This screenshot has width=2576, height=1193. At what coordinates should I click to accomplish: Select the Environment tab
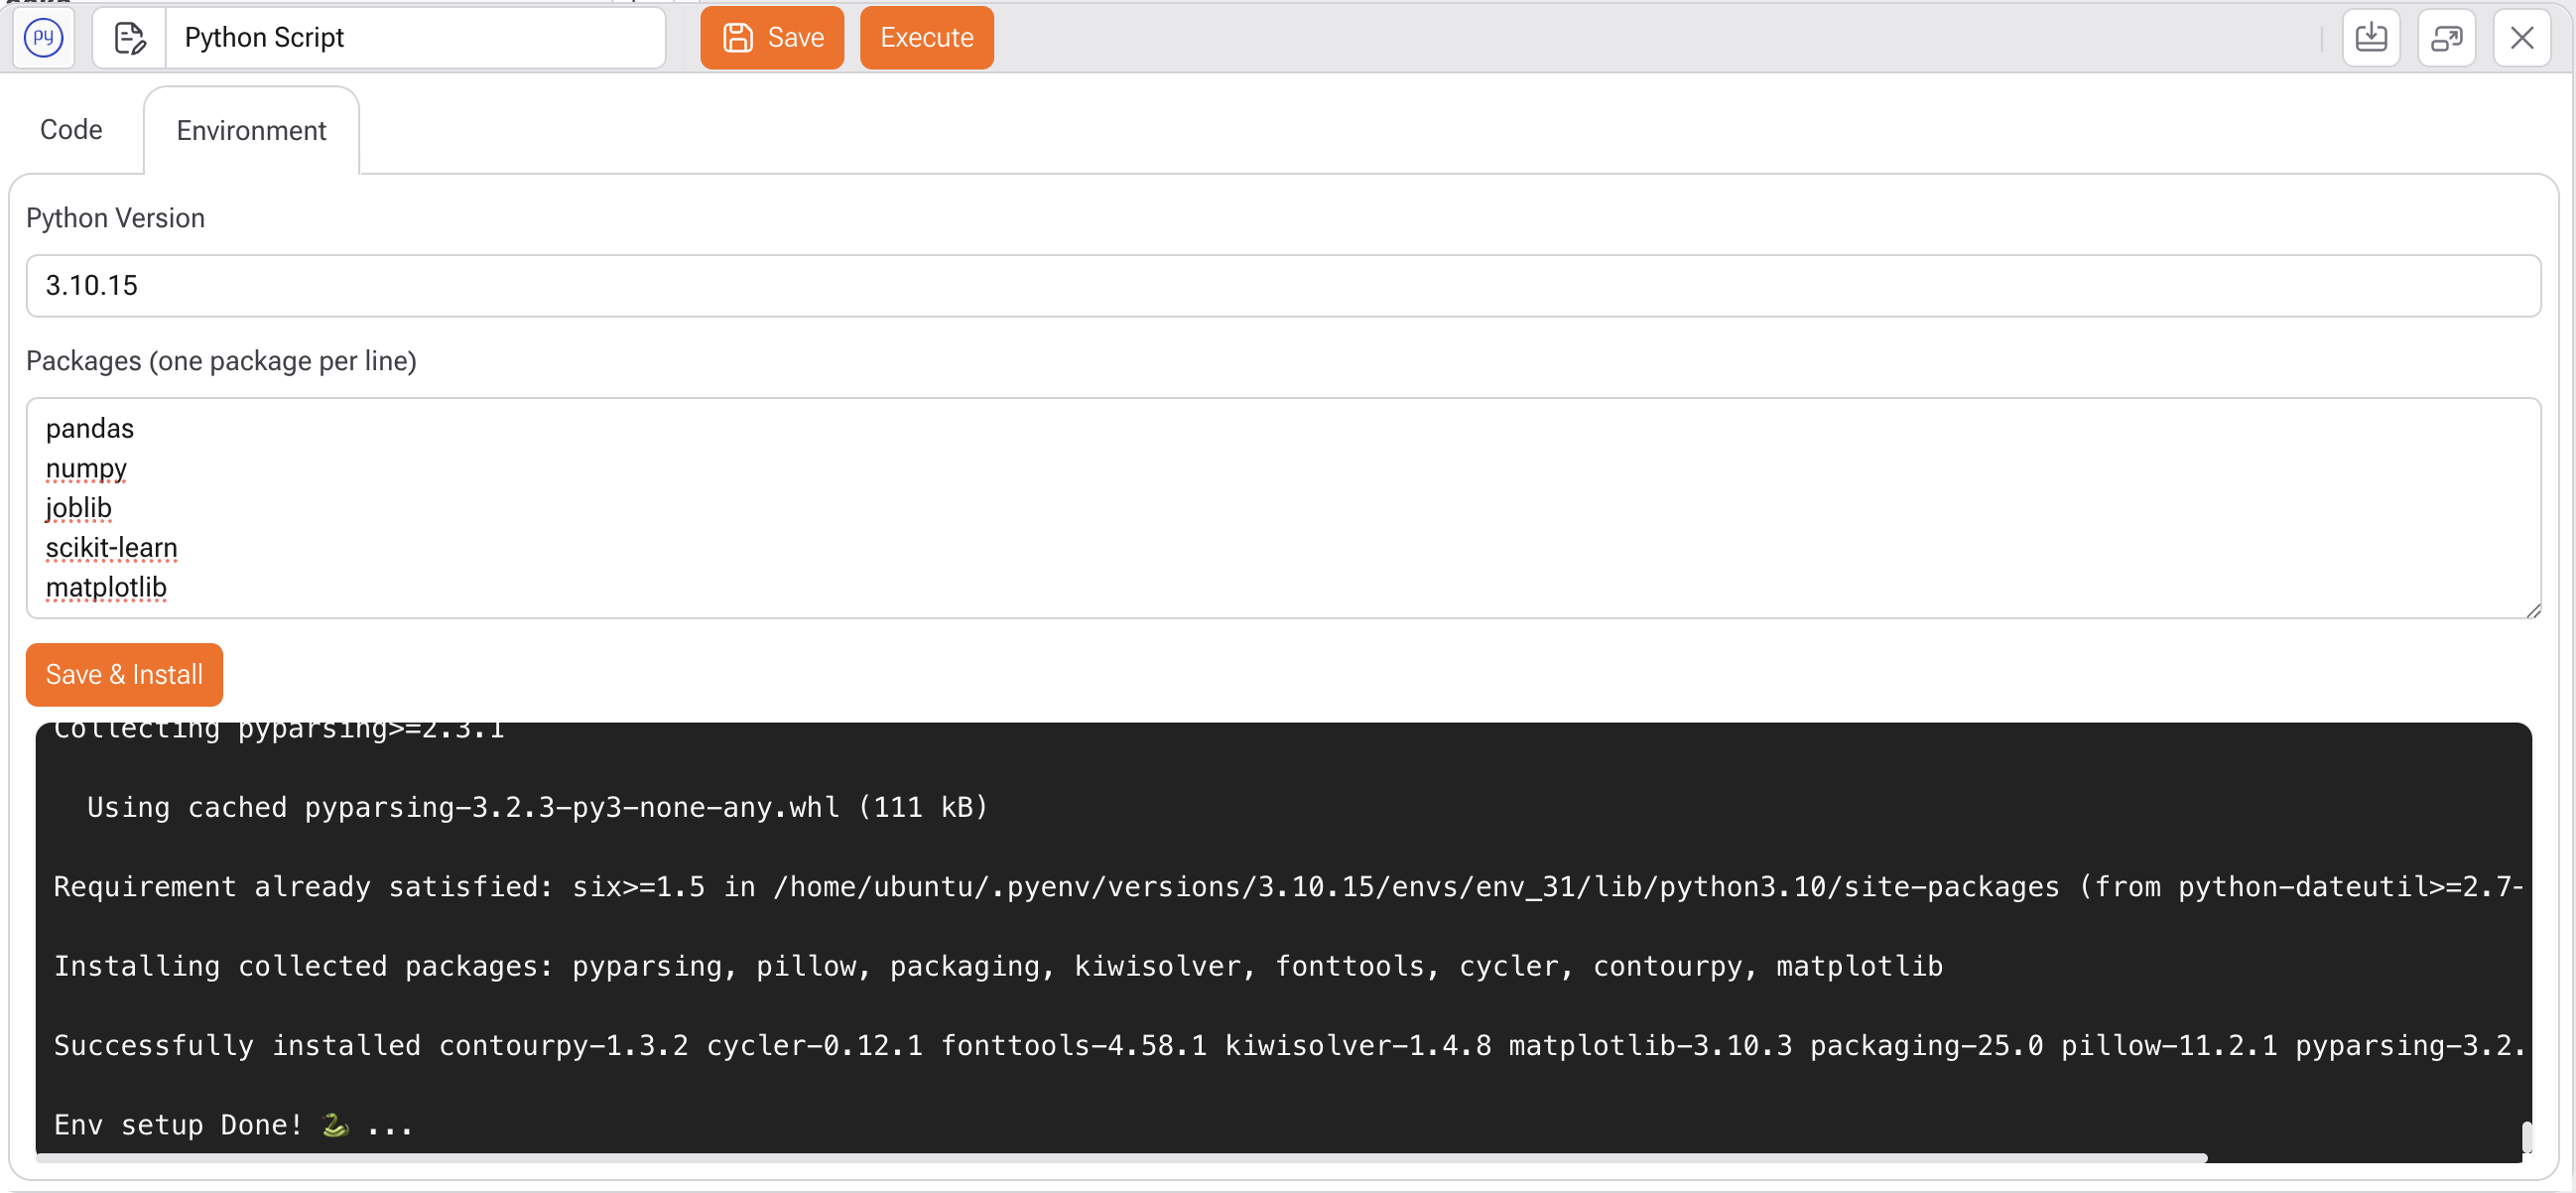coord(251,131)
